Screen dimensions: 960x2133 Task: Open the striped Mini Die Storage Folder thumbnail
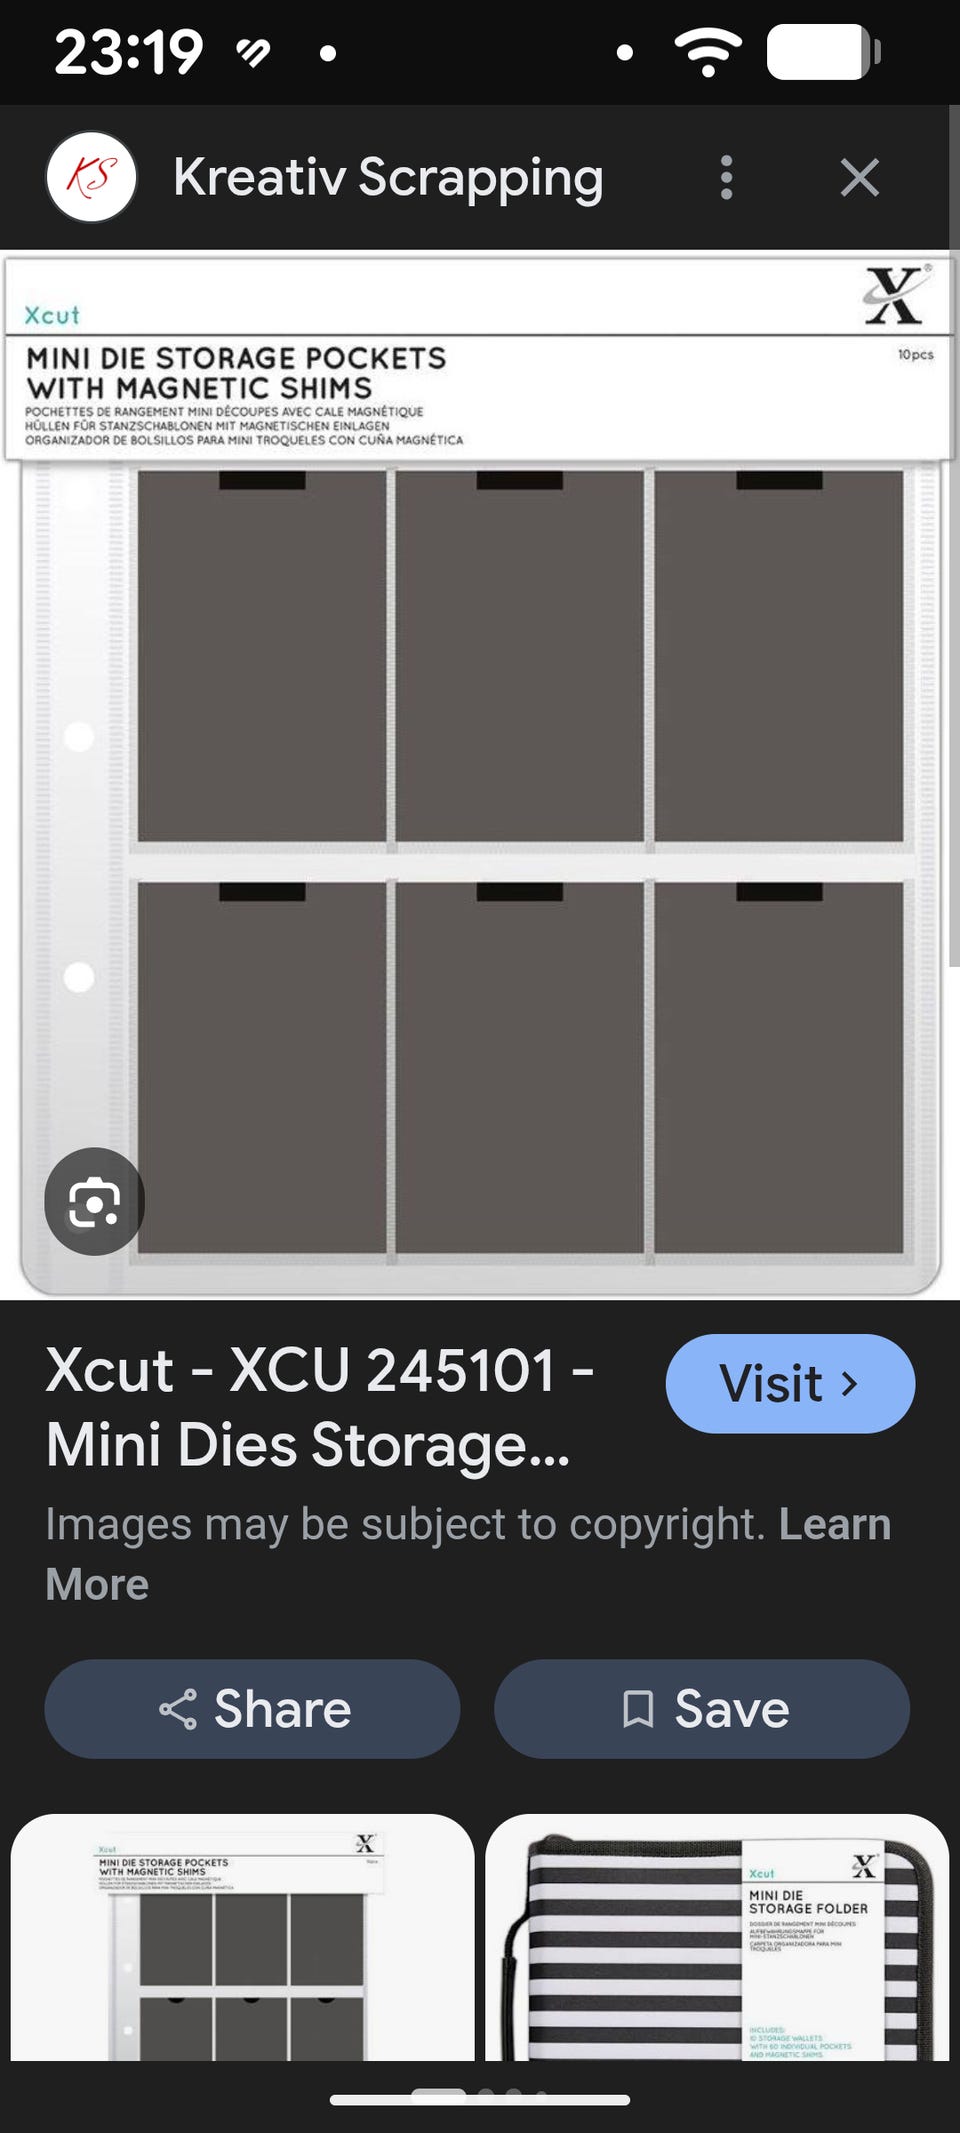click(x=717, y=1937)
